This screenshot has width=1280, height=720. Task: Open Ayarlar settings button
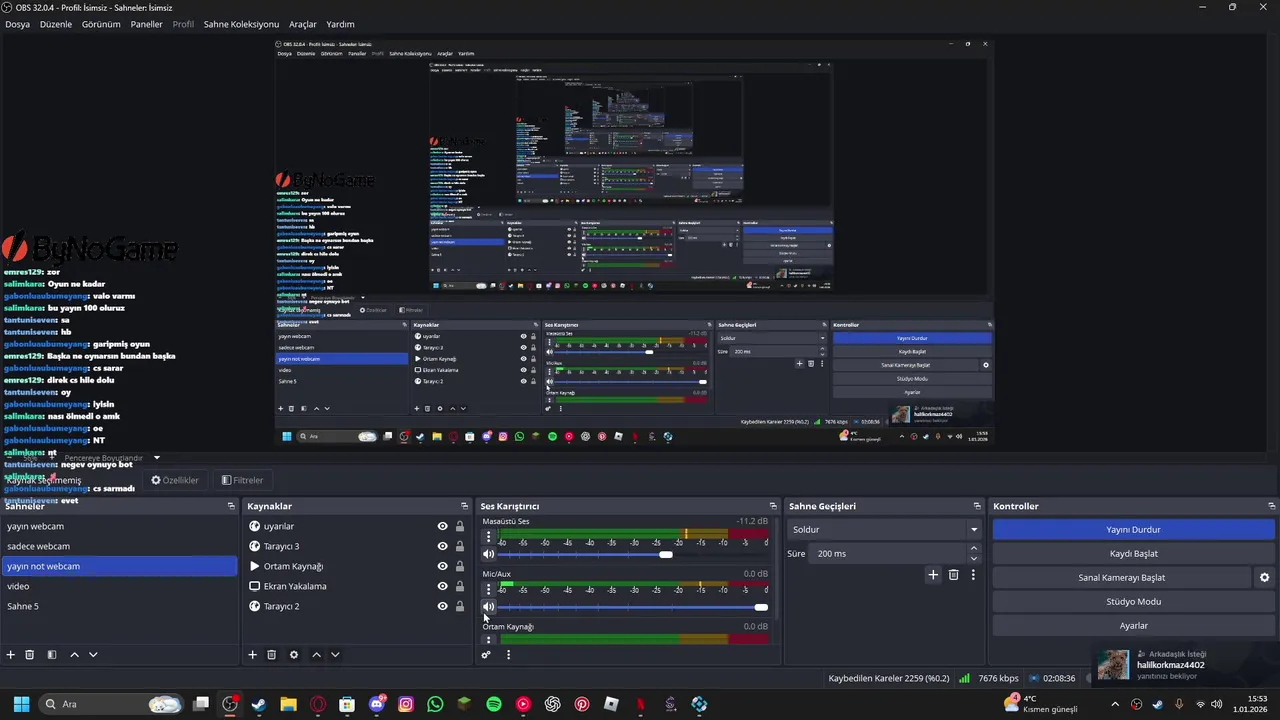point(1133,626)
